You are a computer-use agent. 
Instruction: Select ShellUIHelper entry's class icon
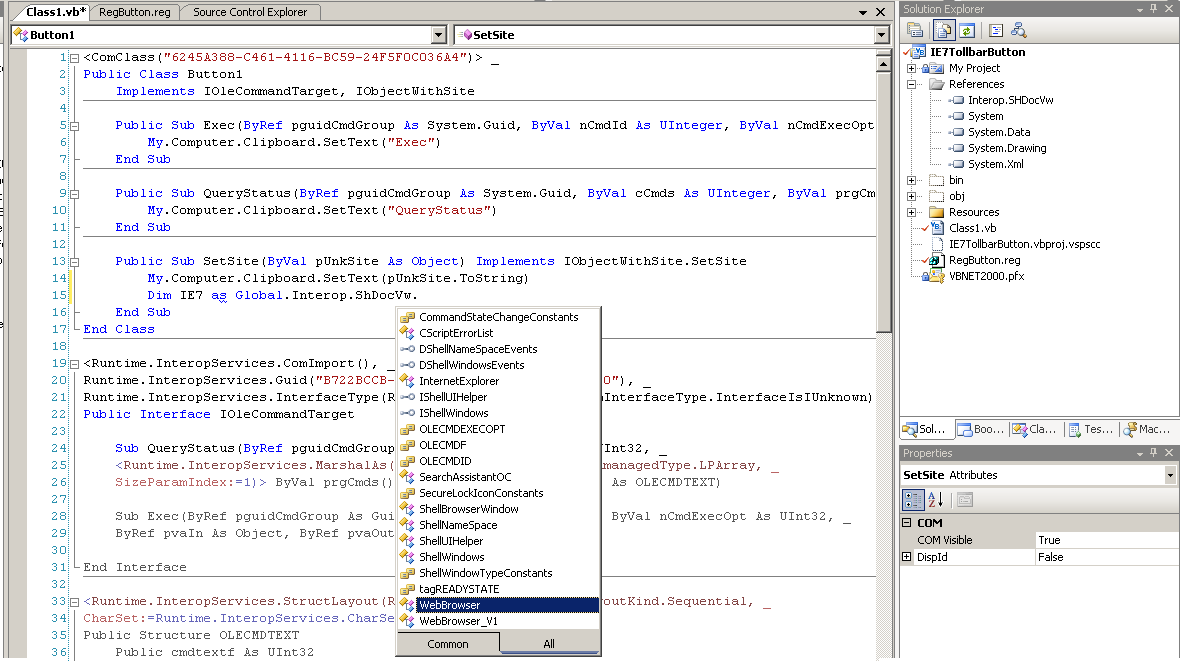pos(407,541)
